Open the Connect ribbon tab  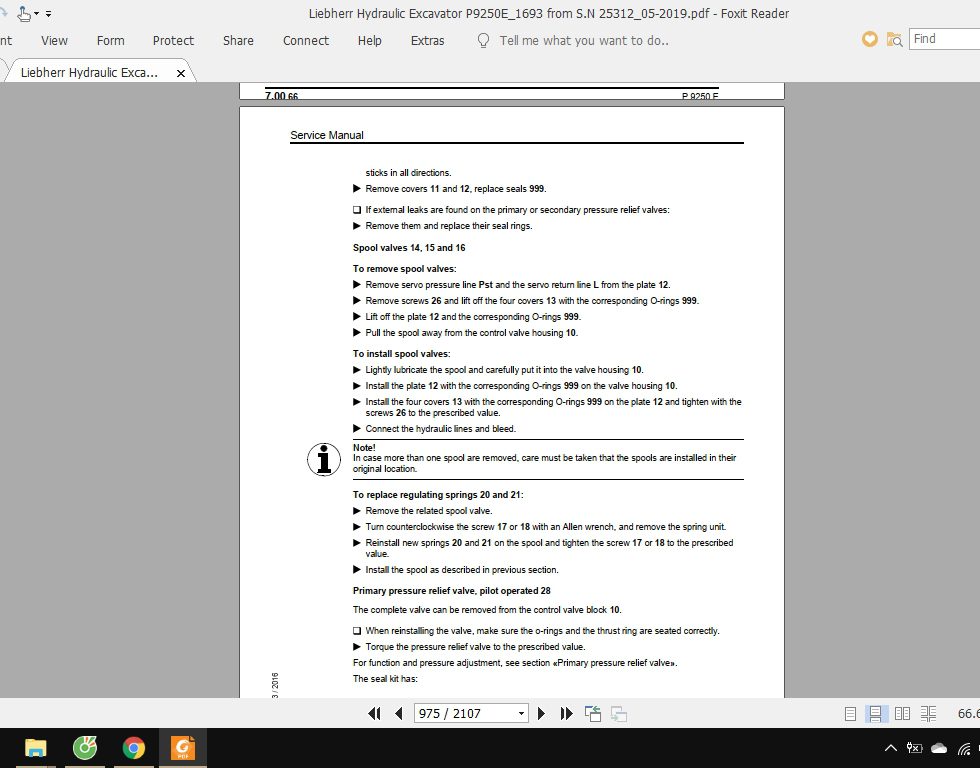coord(306,41)
